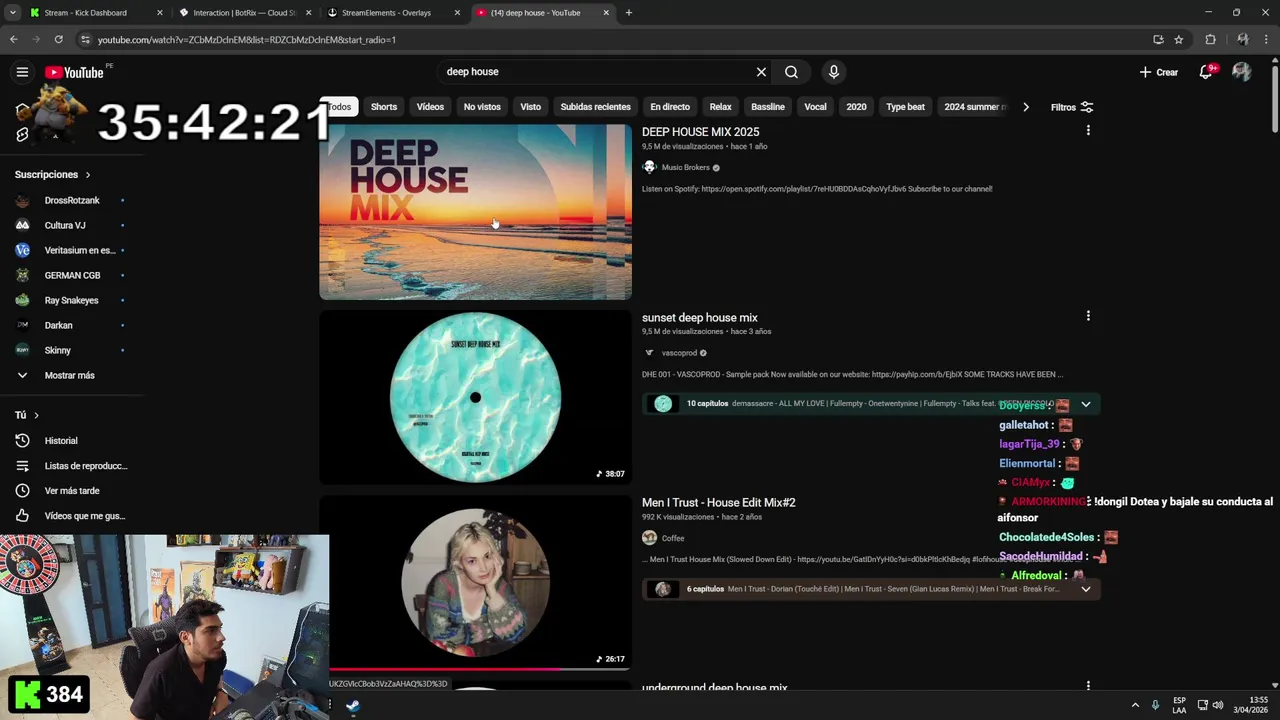
Task: Bookmark this page with the star
Action: pos(1179,39)
